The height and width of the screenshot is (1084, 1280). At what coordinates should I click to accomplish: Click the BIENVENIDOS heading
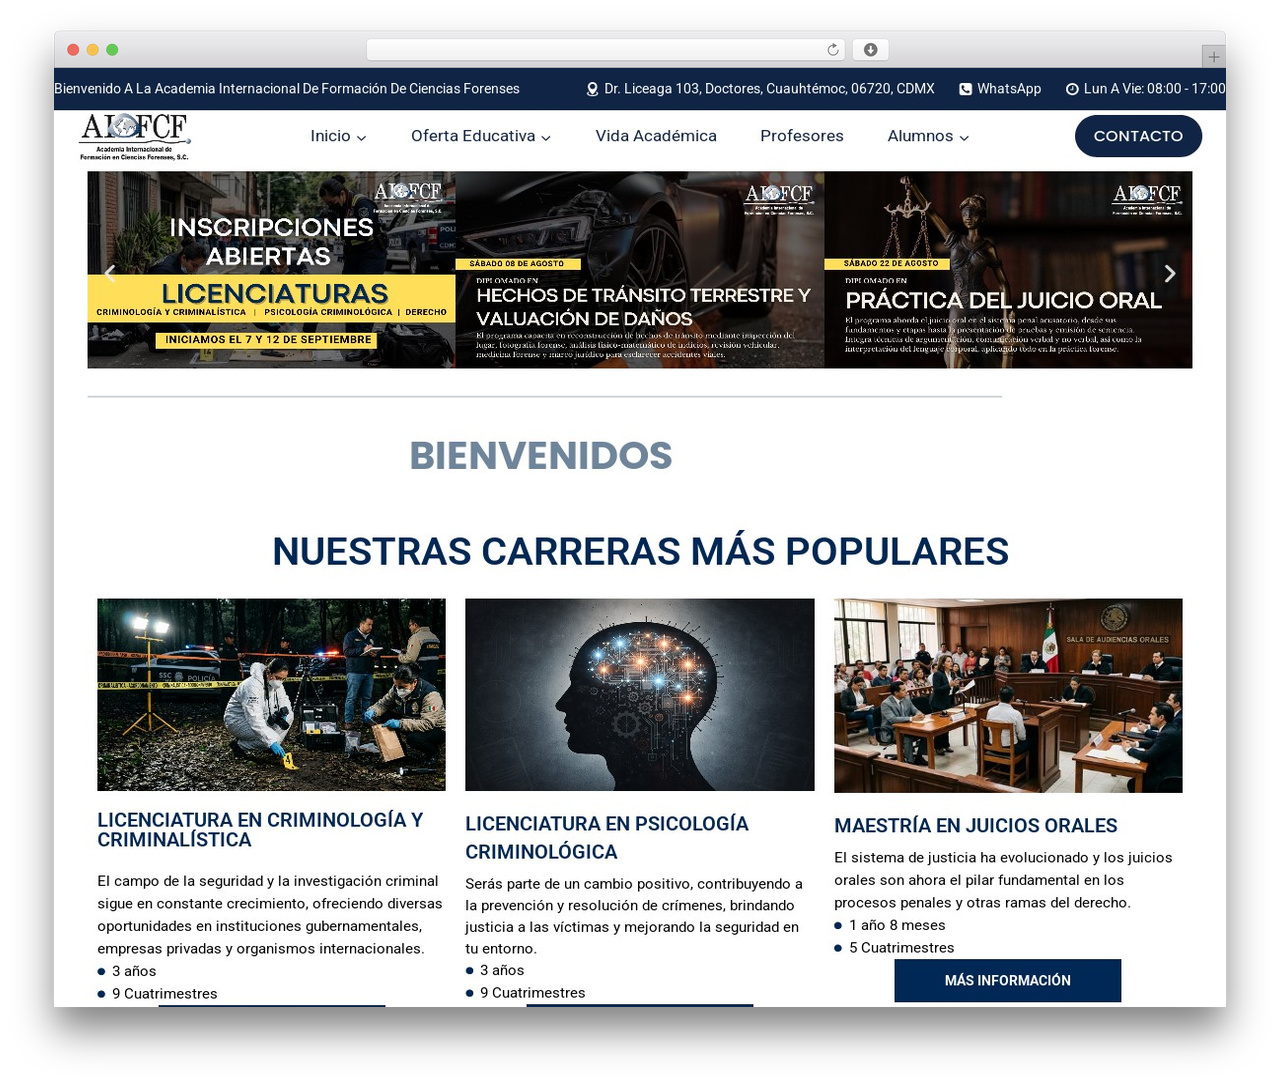(541, 456)
